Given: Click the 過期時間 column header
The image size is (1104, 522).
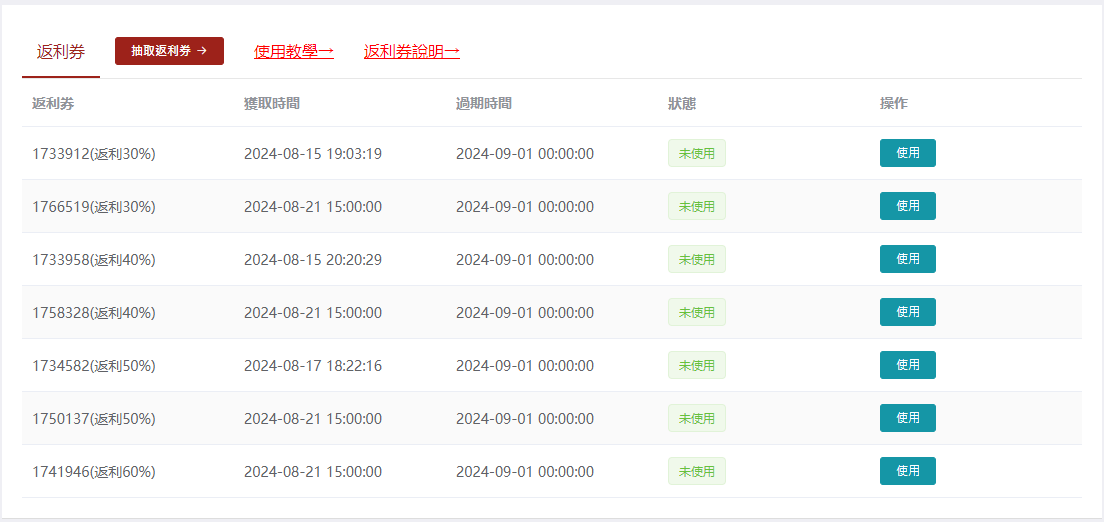Looking at the screenshot, I should [x=483, y=103].
